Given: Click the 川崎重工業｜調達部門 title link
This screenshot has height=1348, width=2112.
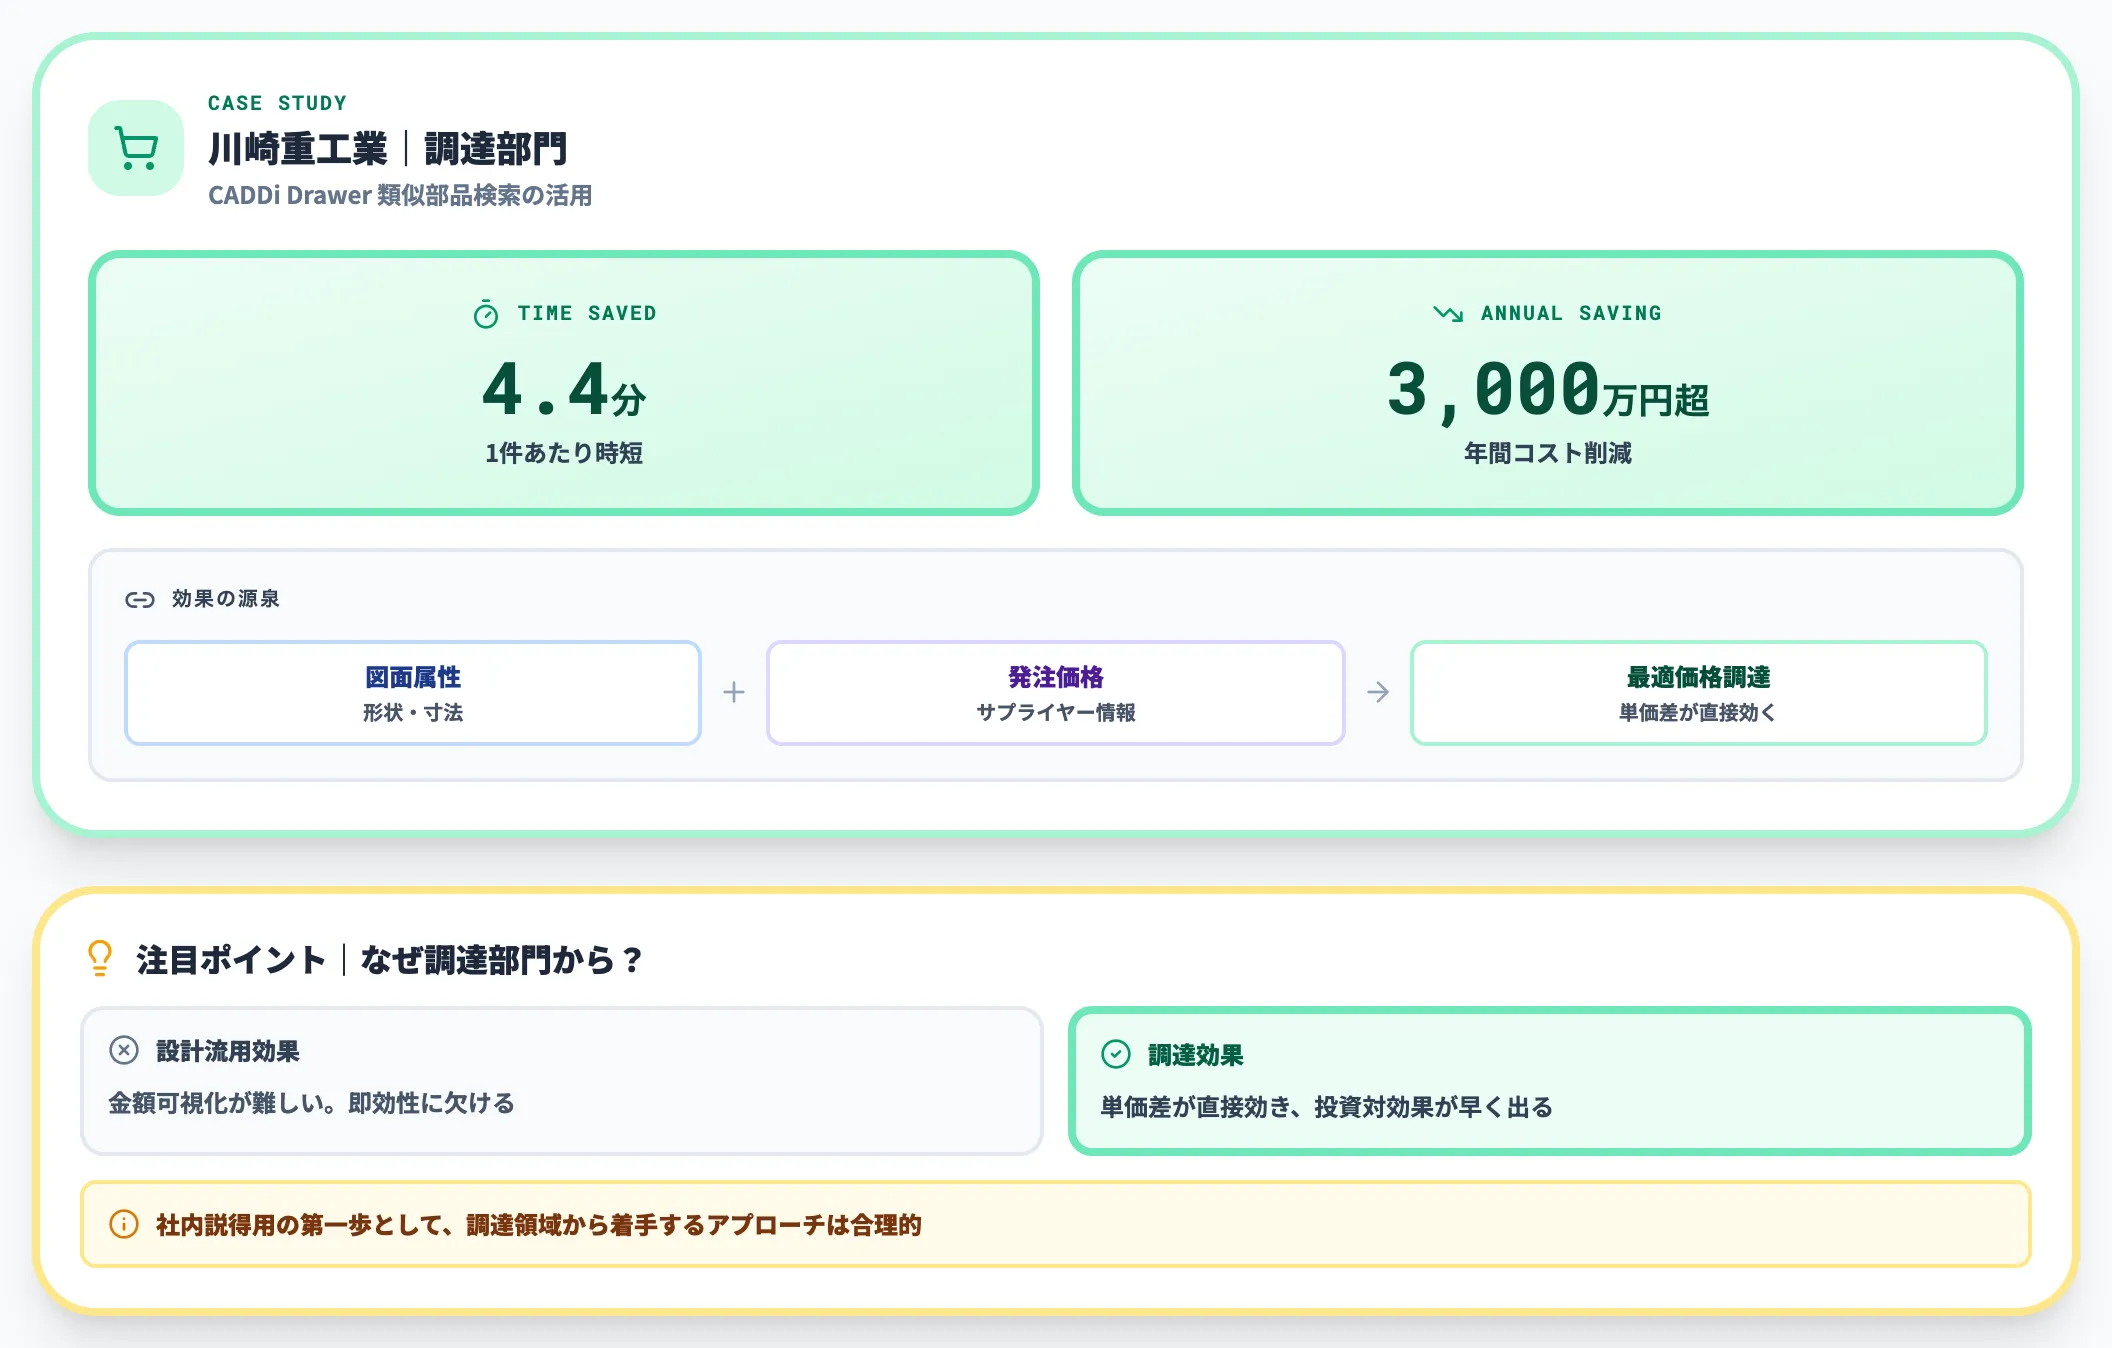Looking at the screenshot, I should point(387,150).
